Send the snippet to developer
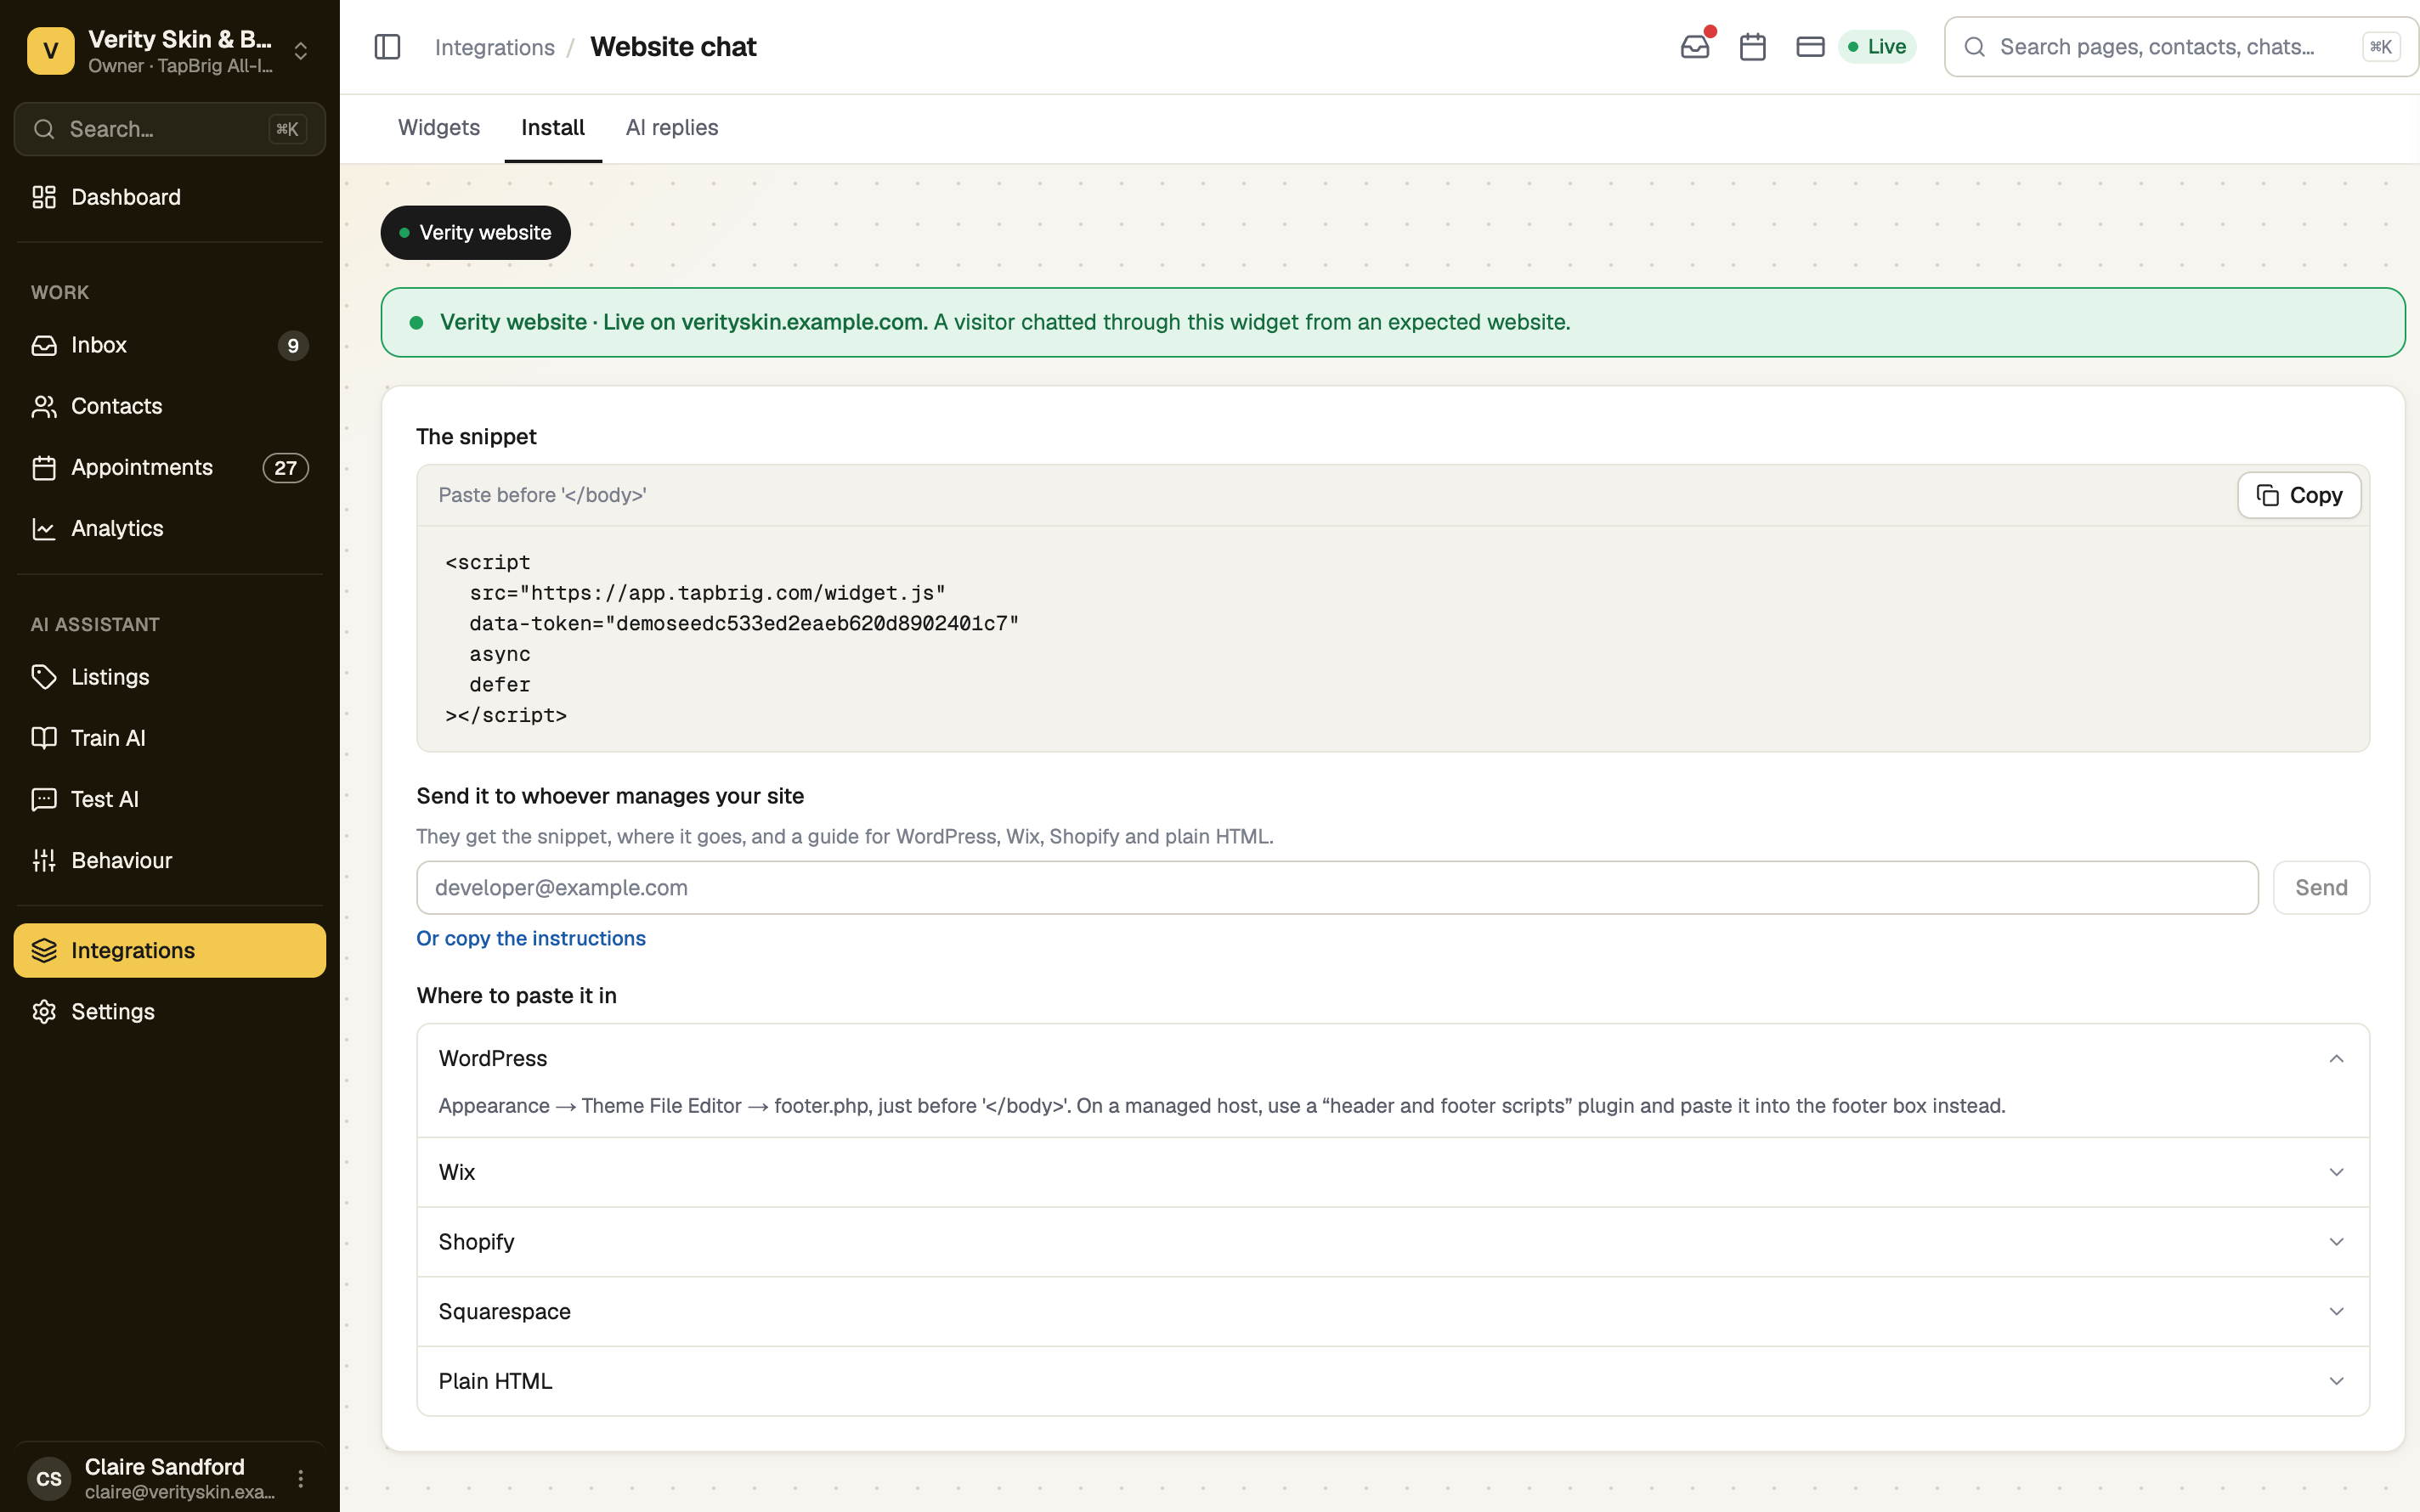 click(x=2321, y=888)
